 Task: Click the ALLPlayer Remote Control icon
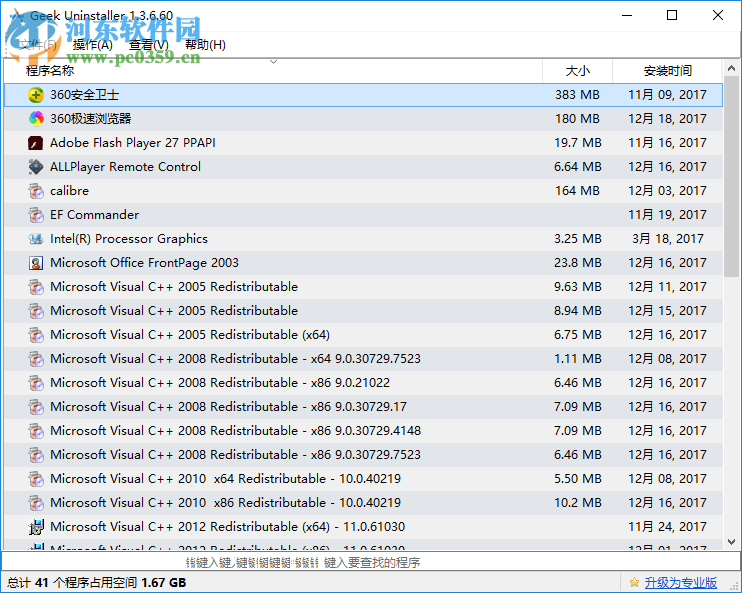pos(36,167)
